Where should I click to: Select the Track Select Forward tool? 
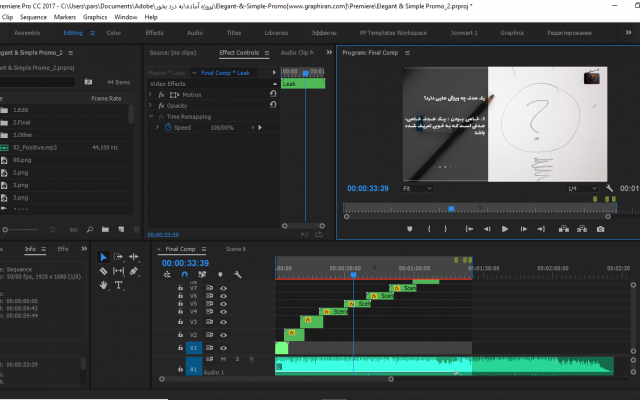coord(118,257)
